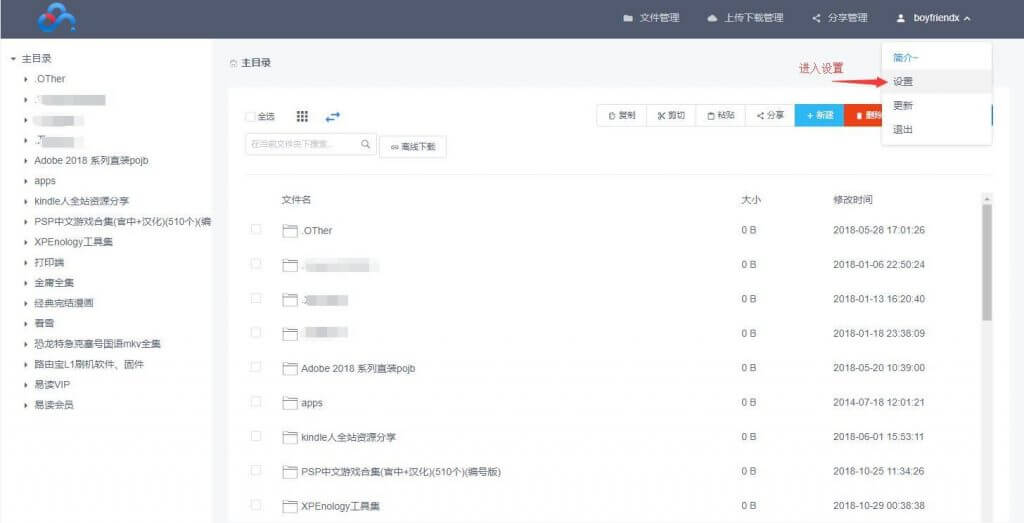Tick checkbox beside kindle人全站资源分享
Image resolution: width=1024 pixels, height=523 pixels.
pos(256,437)
